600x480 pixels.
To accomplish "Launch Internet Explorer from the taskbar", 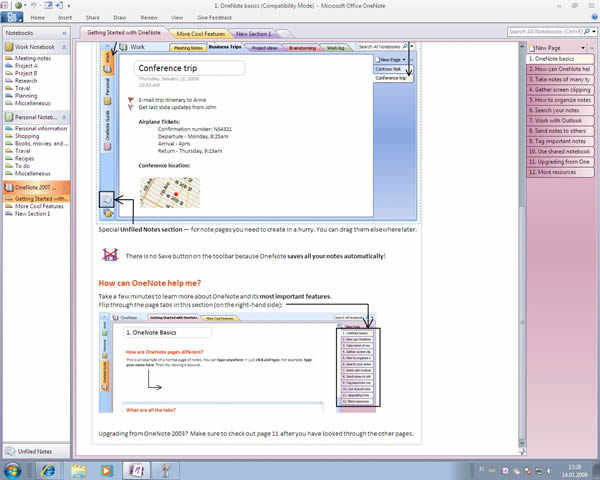I will tap(49, 470).
